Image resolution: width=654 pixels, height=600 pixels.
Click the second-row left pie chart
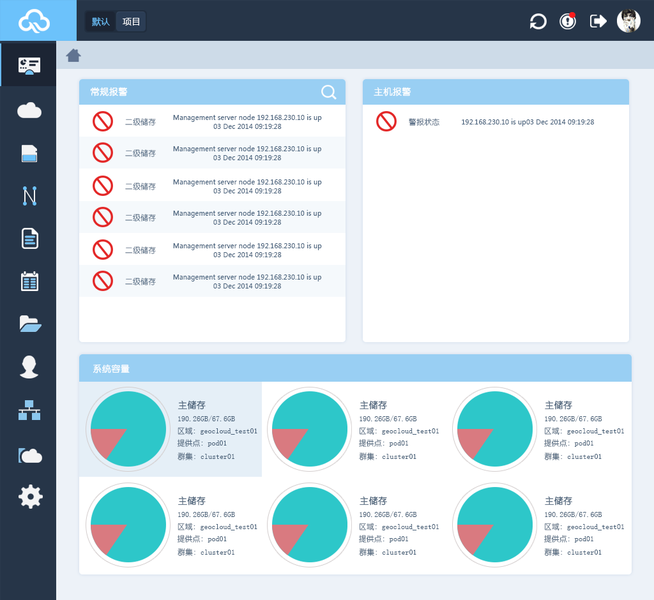128,525
